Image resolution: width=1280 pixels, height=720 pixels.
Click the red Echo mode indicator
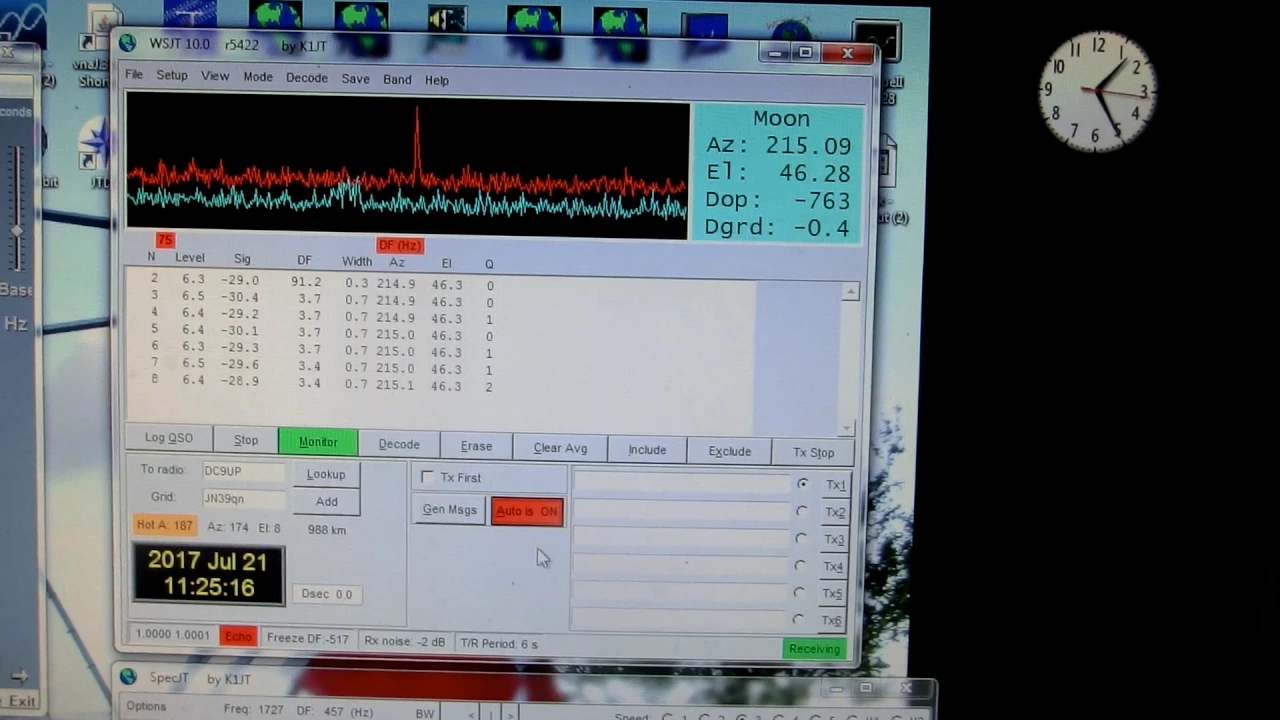[238, 636]
